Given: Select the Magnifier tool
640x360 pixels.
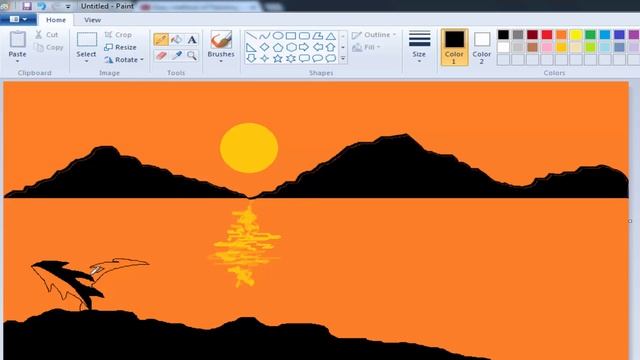Looking at the screenshot, I should [192, 56].
